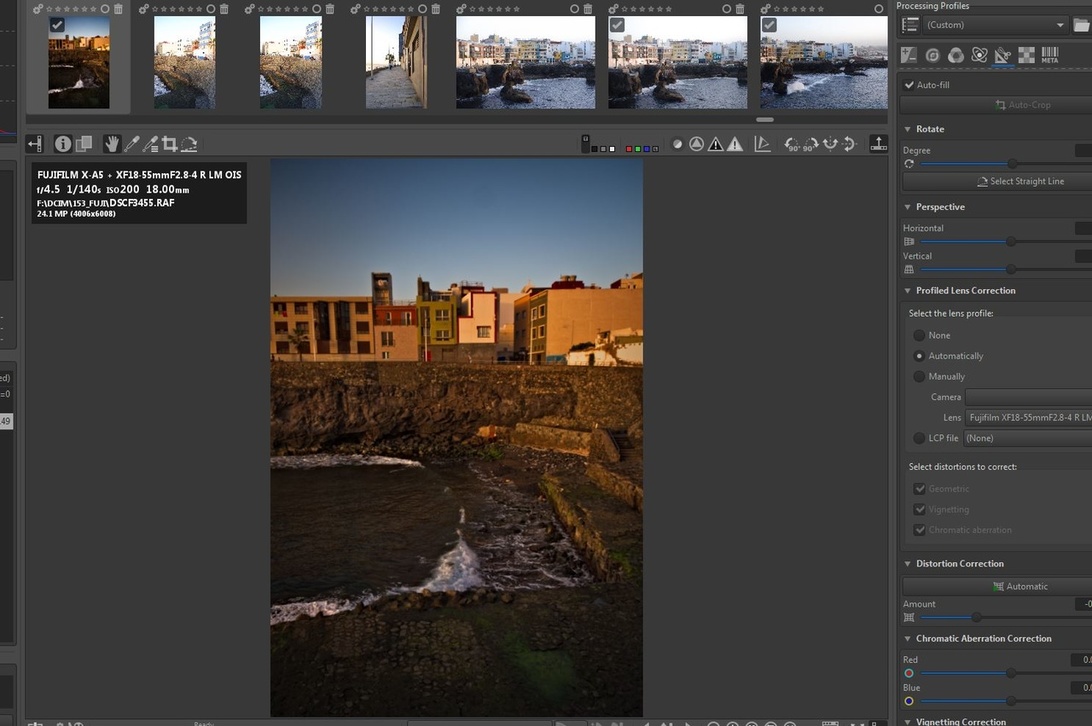Select the Hand navigation tool

111,144
